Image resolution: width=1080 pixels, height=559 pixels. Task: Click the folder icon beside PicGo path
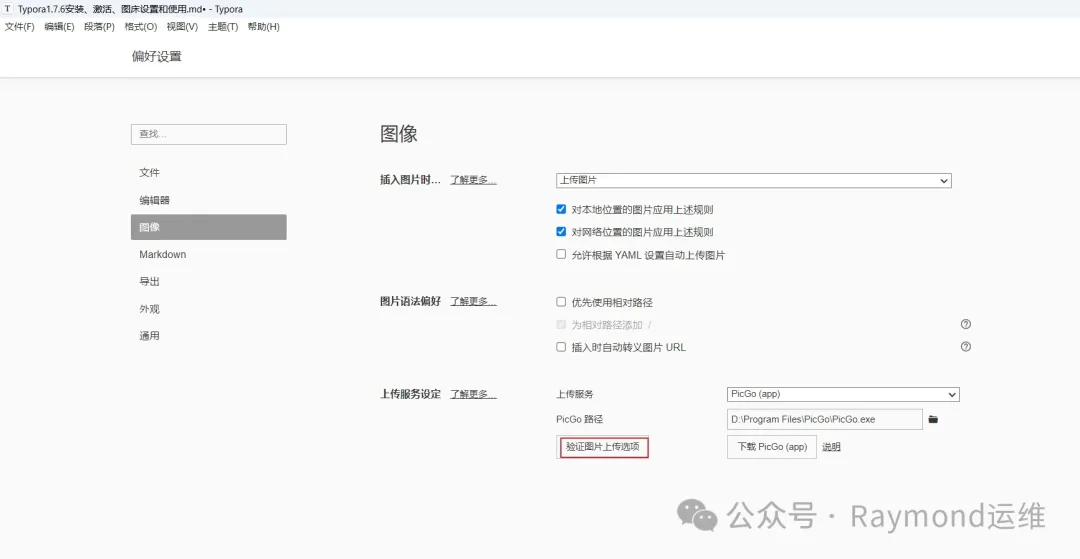pyautogui.click(x=933, y=419)
